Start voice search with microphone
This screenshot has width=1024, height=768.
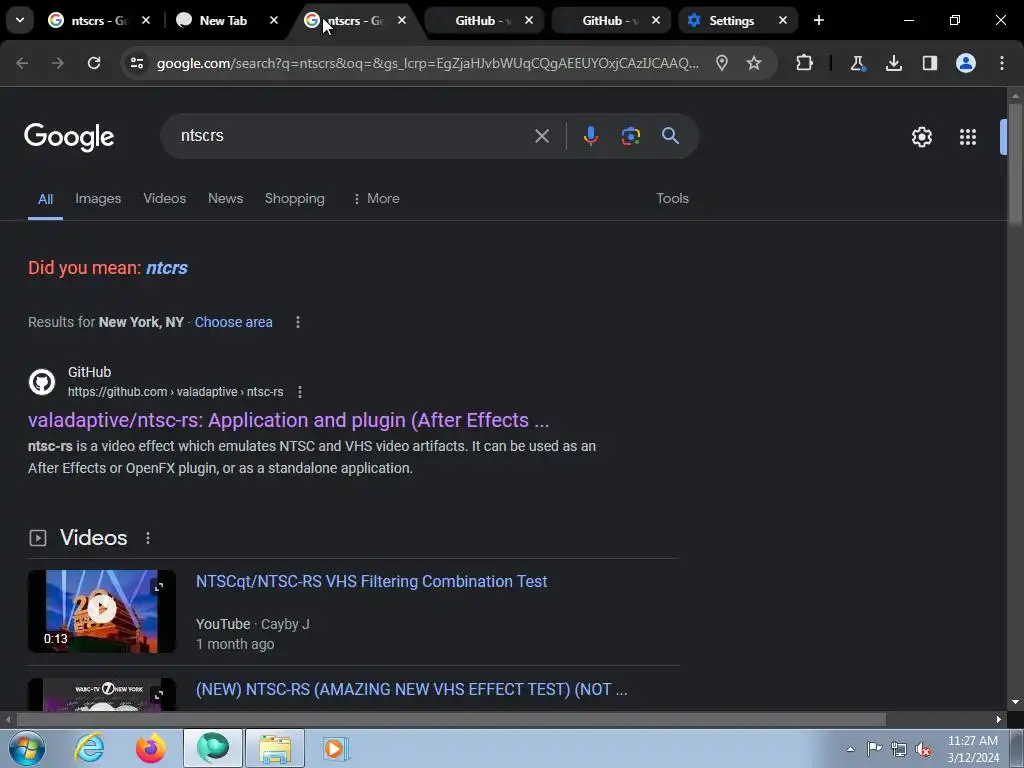(590, 136)
